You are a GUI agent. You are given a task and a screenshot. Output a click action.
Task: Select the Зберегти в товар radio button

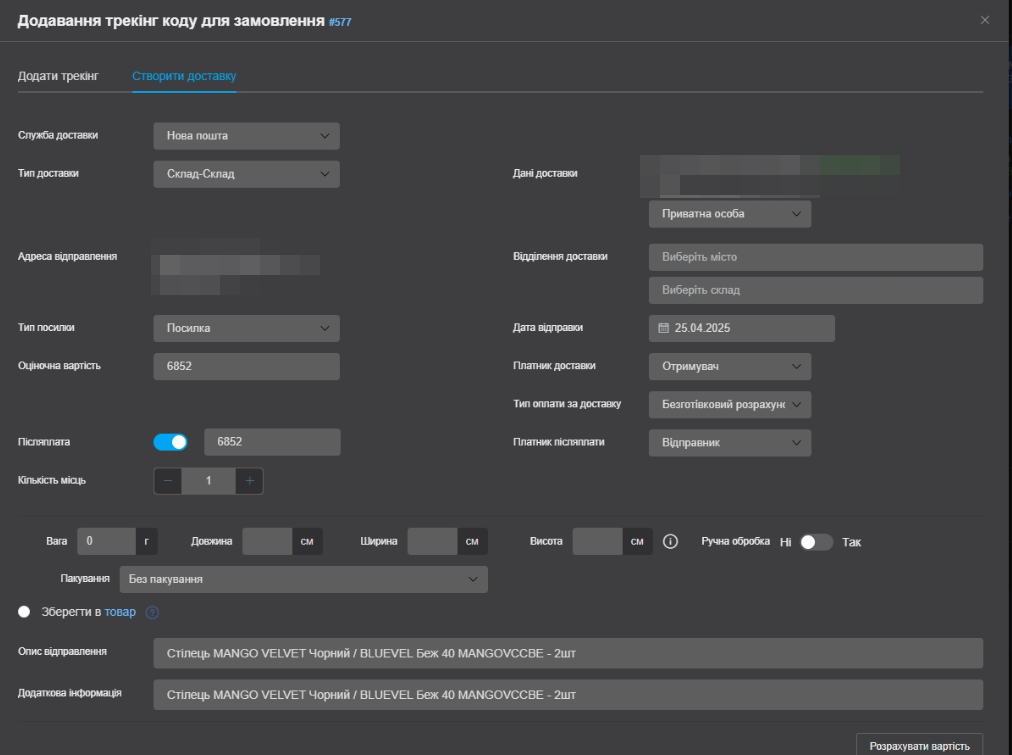[24, 611]
